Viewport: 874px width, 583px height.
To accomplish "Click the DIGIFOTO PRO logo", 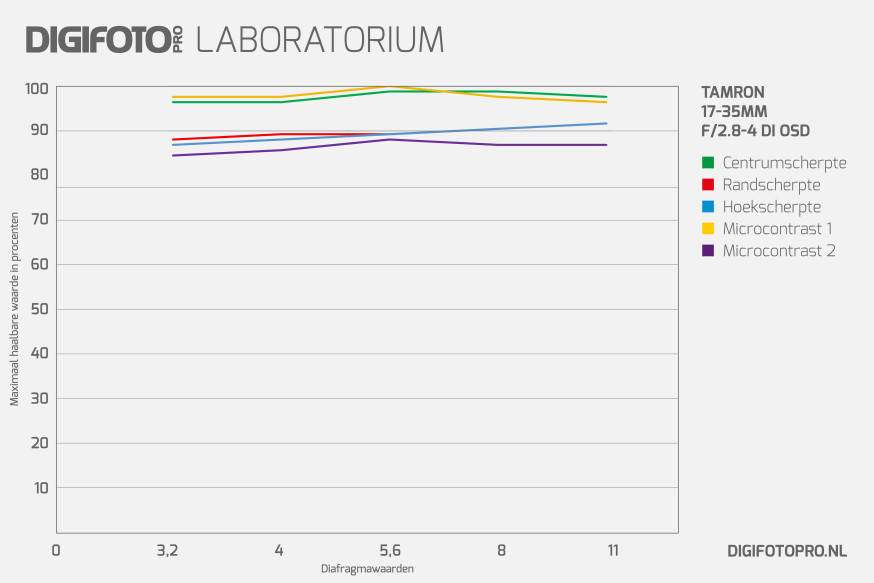I will [104, 40].
